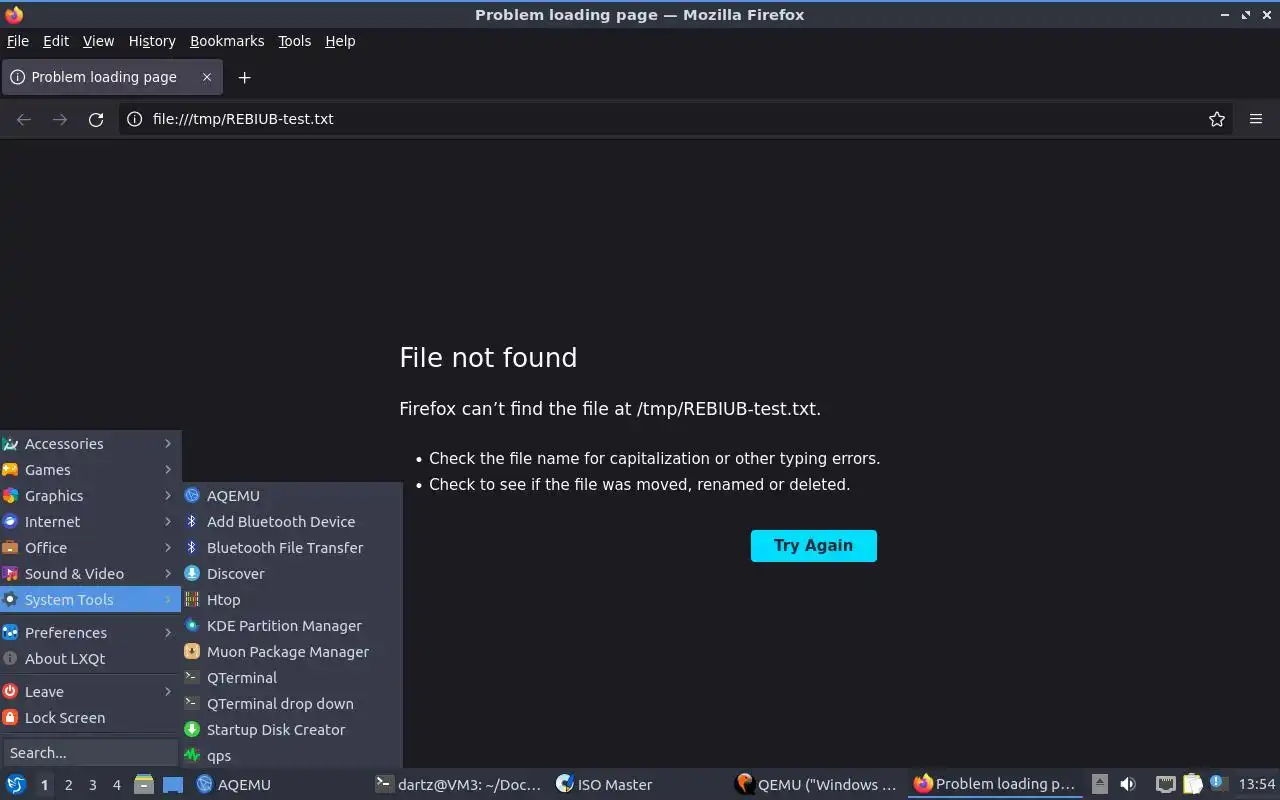The height and width of the screenshot is (800, 1280).
Task: Open a new tab with plus button
Action: 244,77
